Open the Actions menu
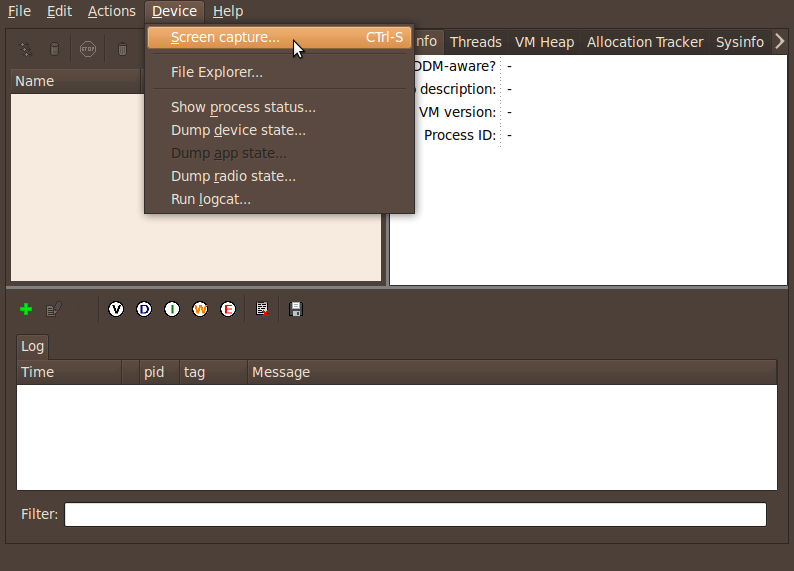794x571 pixels. click(111, 11)
